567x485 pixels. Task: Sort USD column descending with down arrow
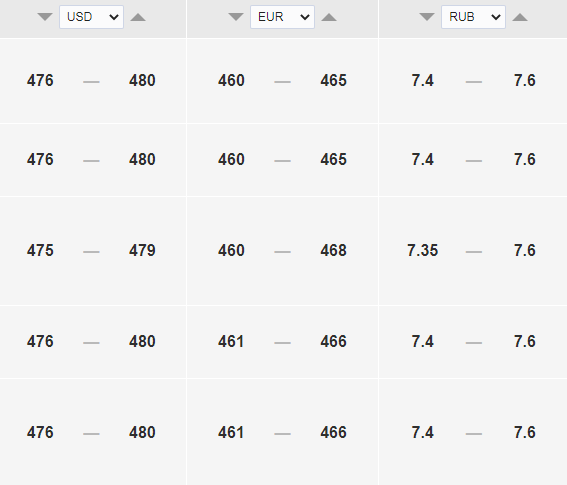tap(45, 17)
